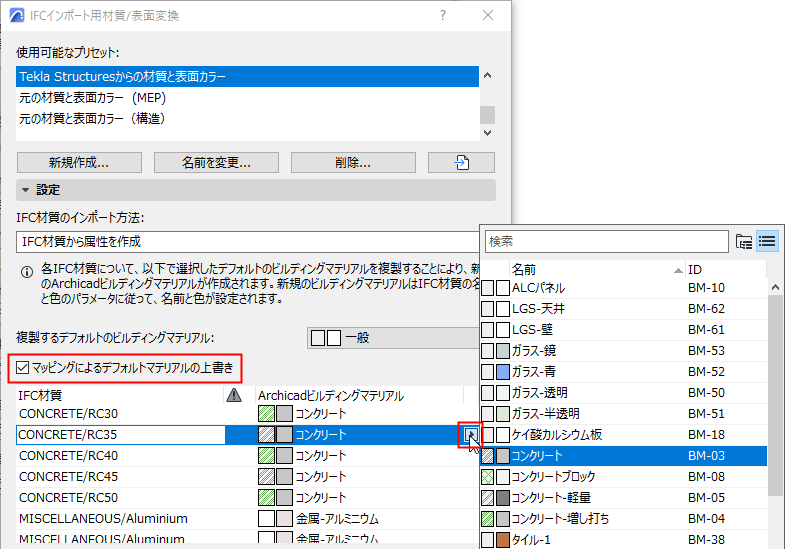Click hatch icon of コンクリートブロック row

tap(487, 476)
